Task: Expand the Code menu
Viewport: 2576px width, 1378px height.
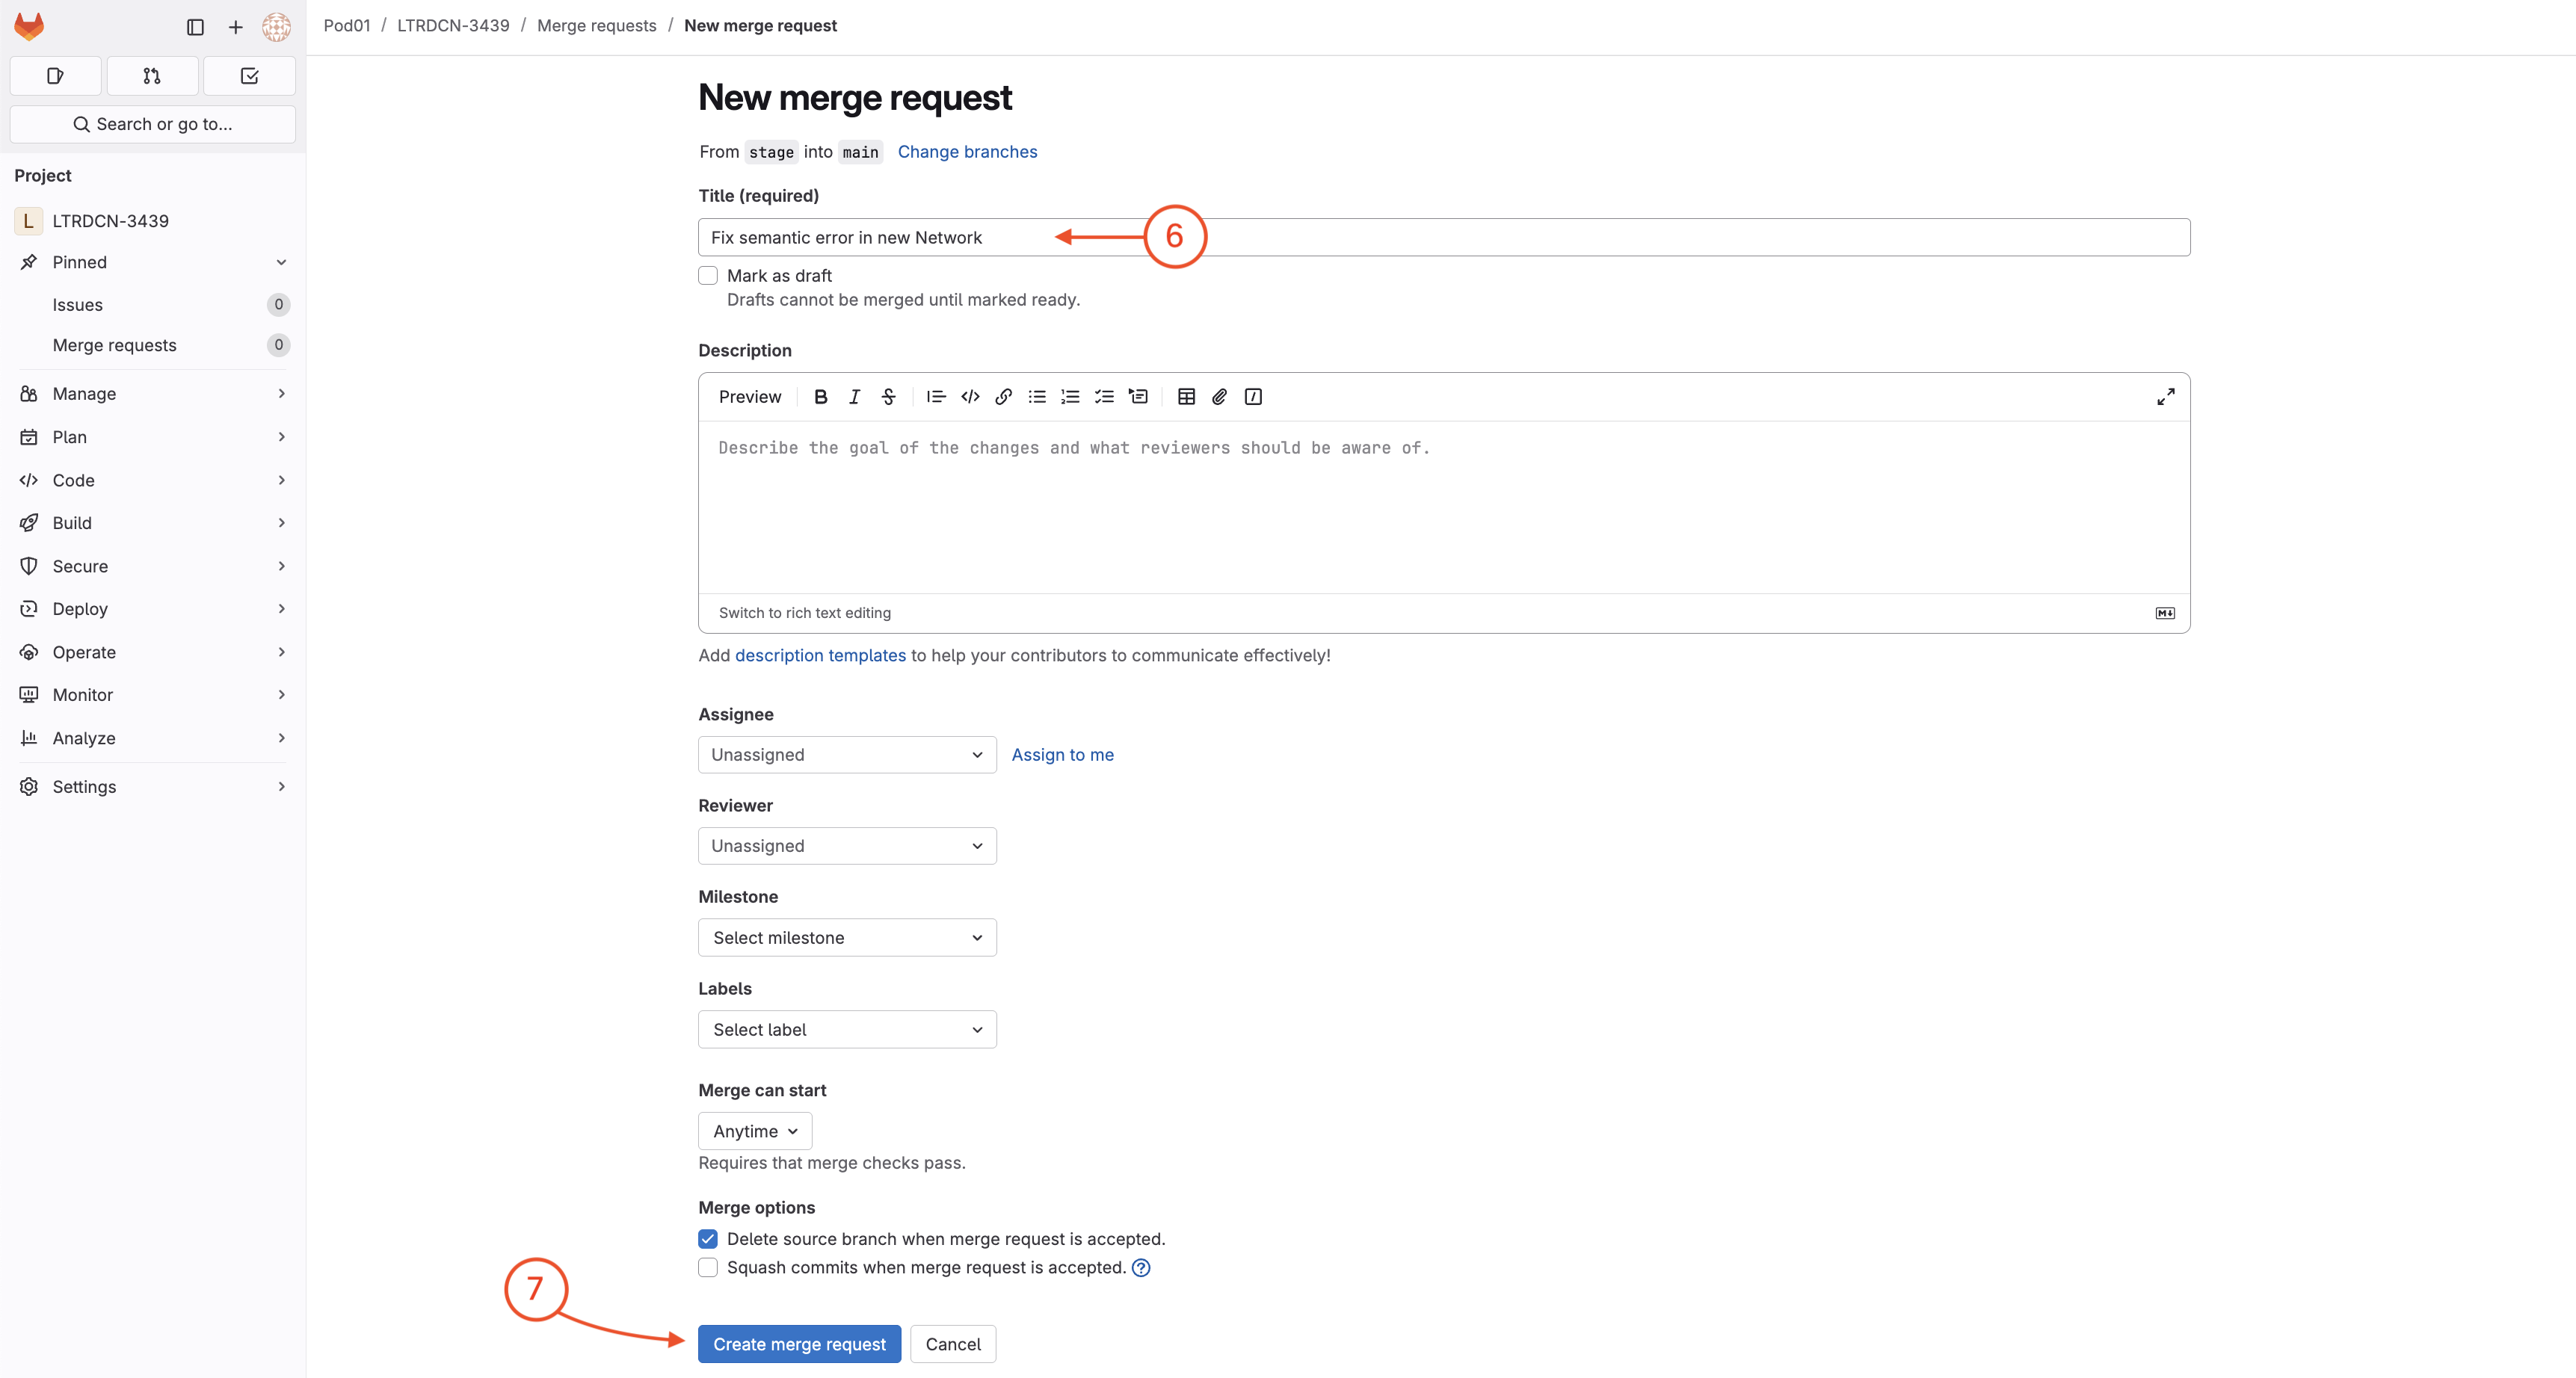Action: (152, 480)
